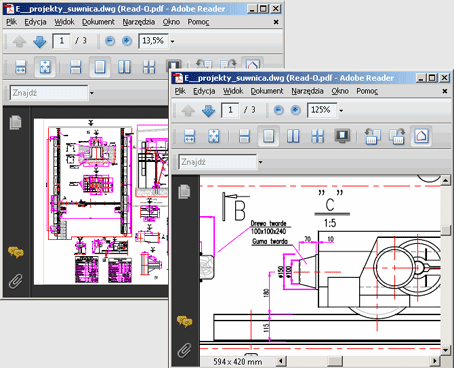Toggle two-up page view in front toolbar

[293, 136]
